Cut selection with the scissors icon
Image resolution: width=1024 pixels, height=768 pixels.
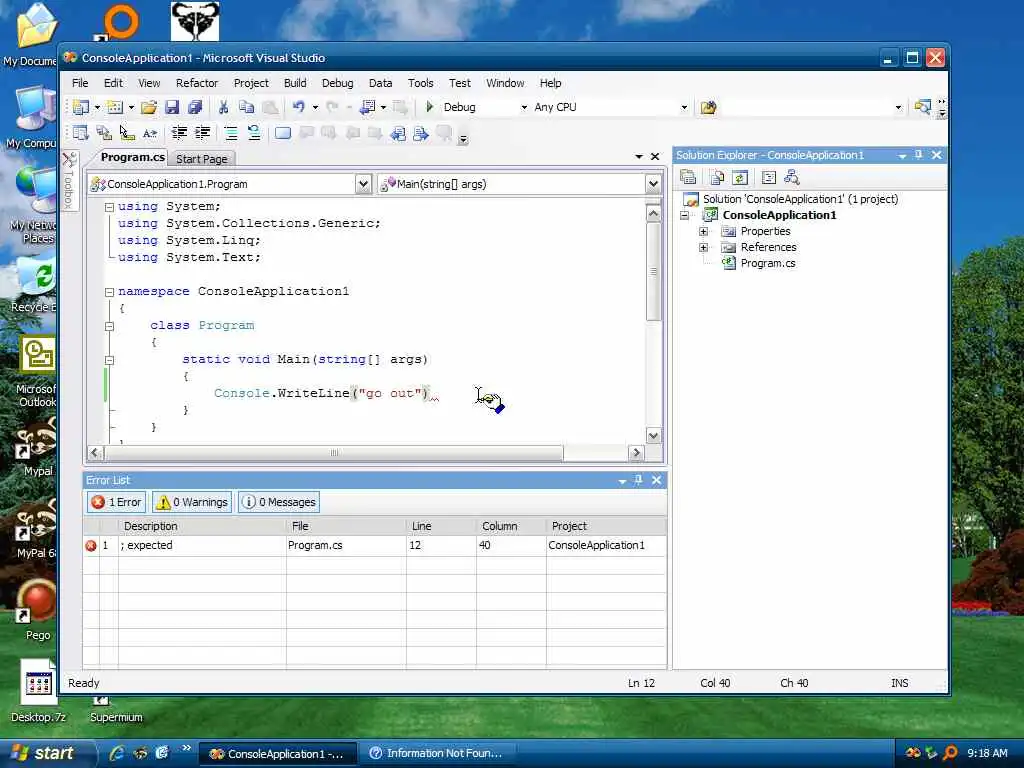223,107
